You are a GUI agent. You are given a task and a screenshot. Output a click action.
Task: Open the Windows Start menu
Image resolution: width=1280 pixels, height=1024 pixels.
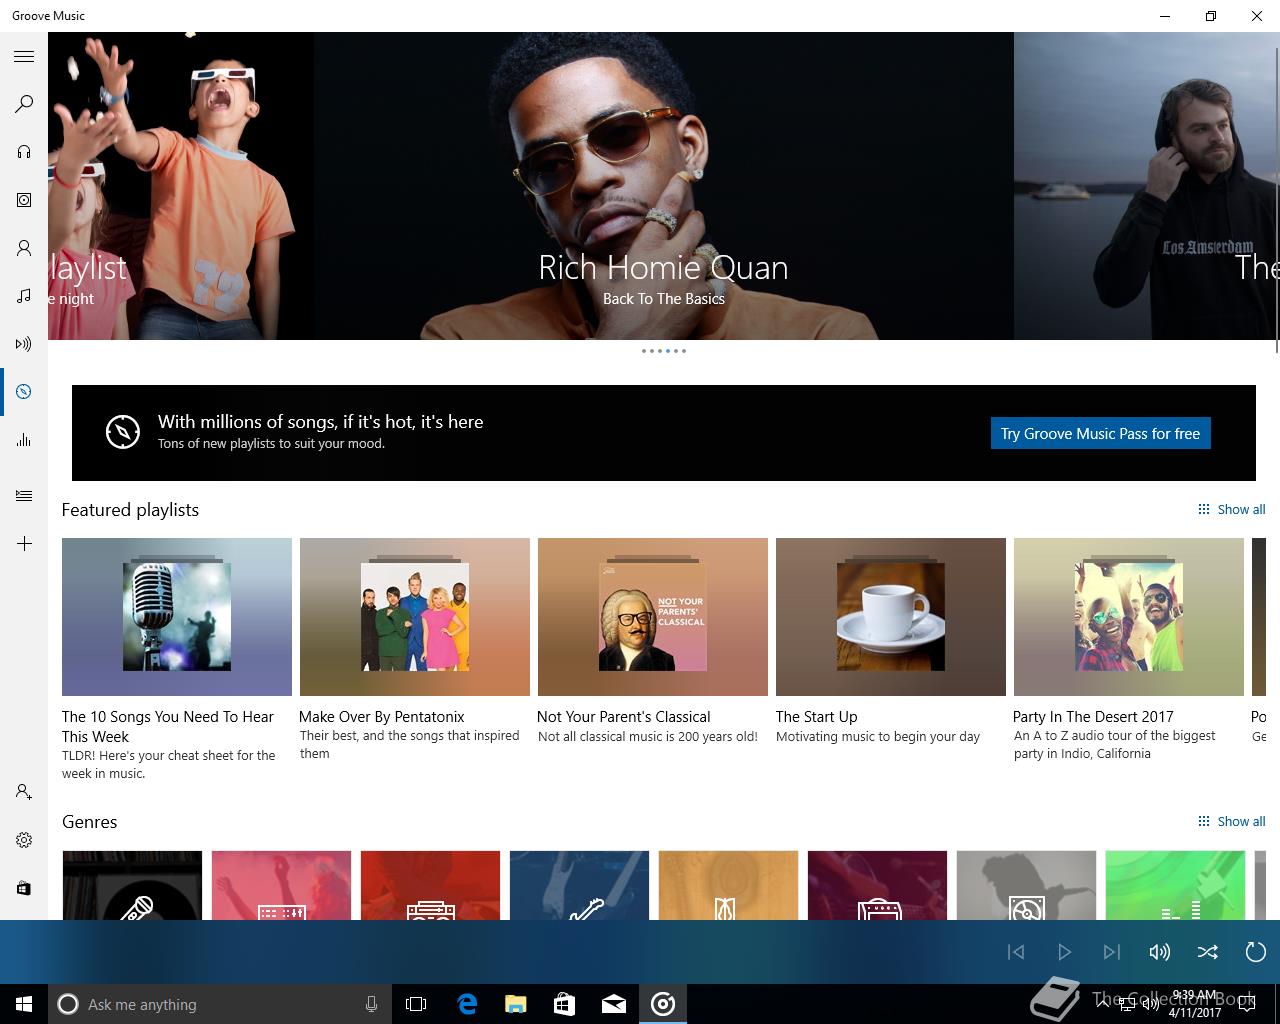[x=24, y=1004]
